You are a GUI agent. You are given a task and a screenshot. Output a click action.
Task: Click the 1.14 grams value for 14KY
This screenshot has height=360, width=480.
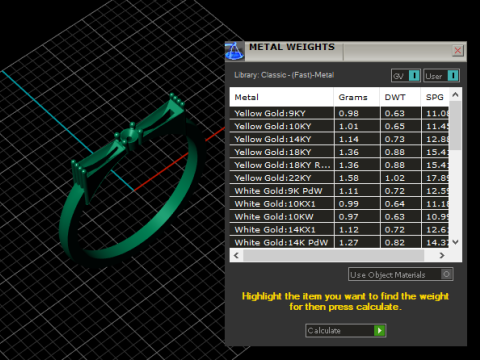(x=349, y=139)
